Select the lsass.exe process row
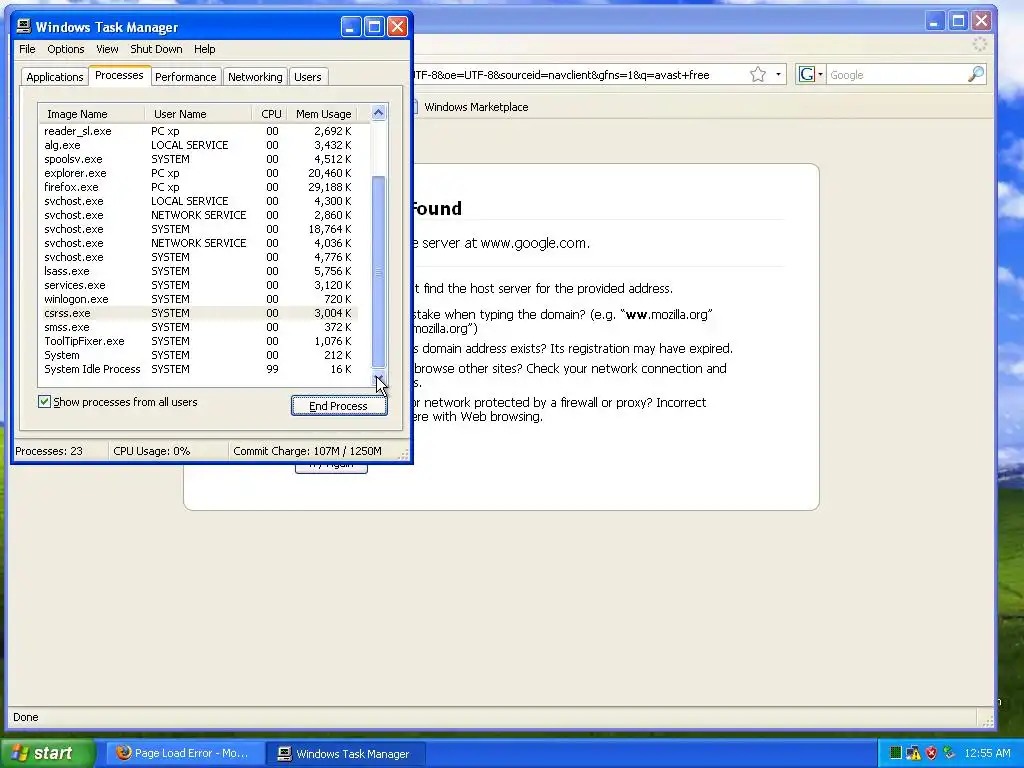 [x=198, y=271]
